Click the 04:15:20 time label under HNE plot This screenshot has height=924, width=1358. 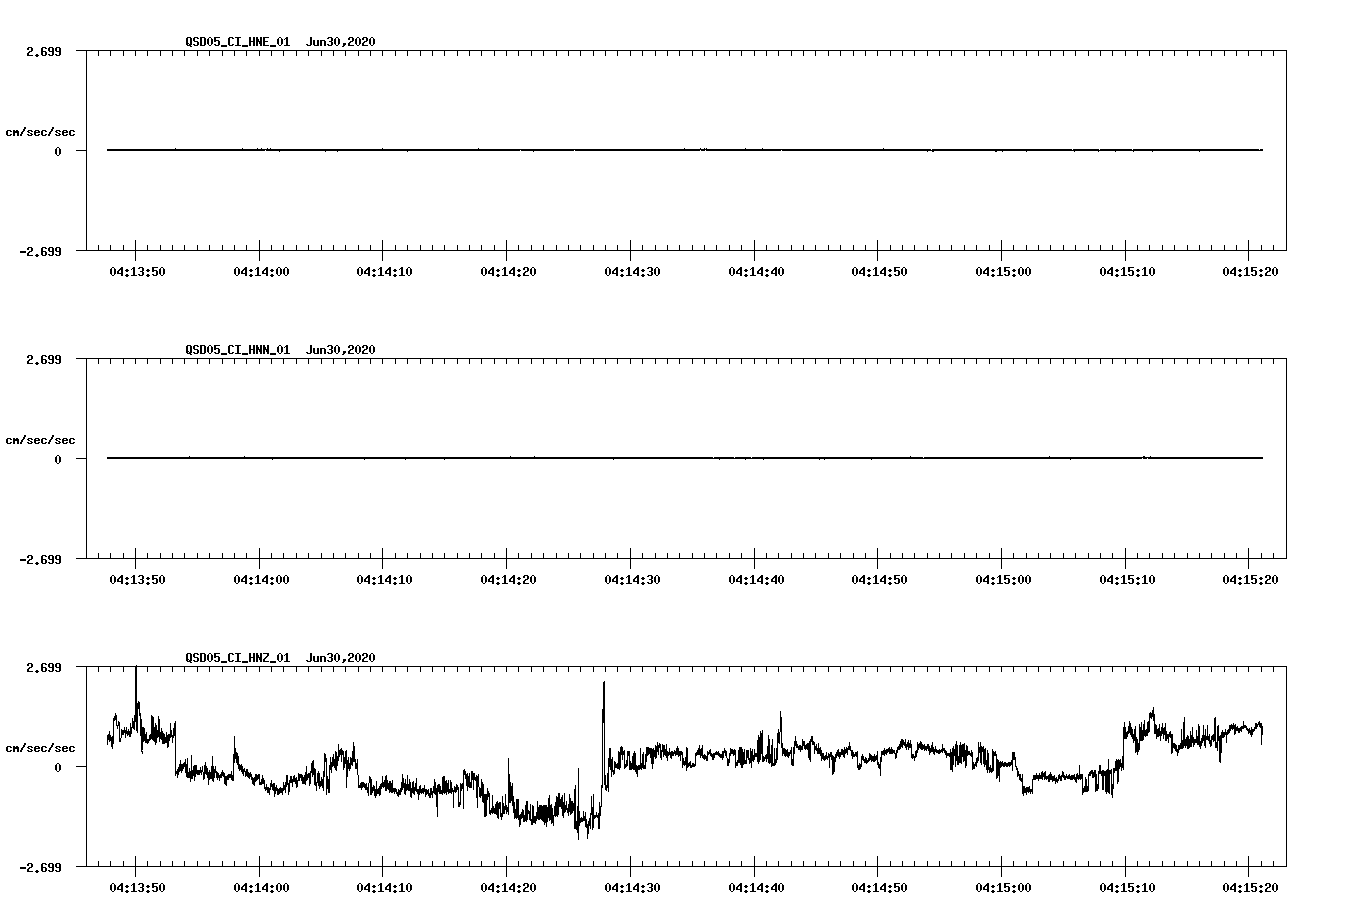point(1250,271)
